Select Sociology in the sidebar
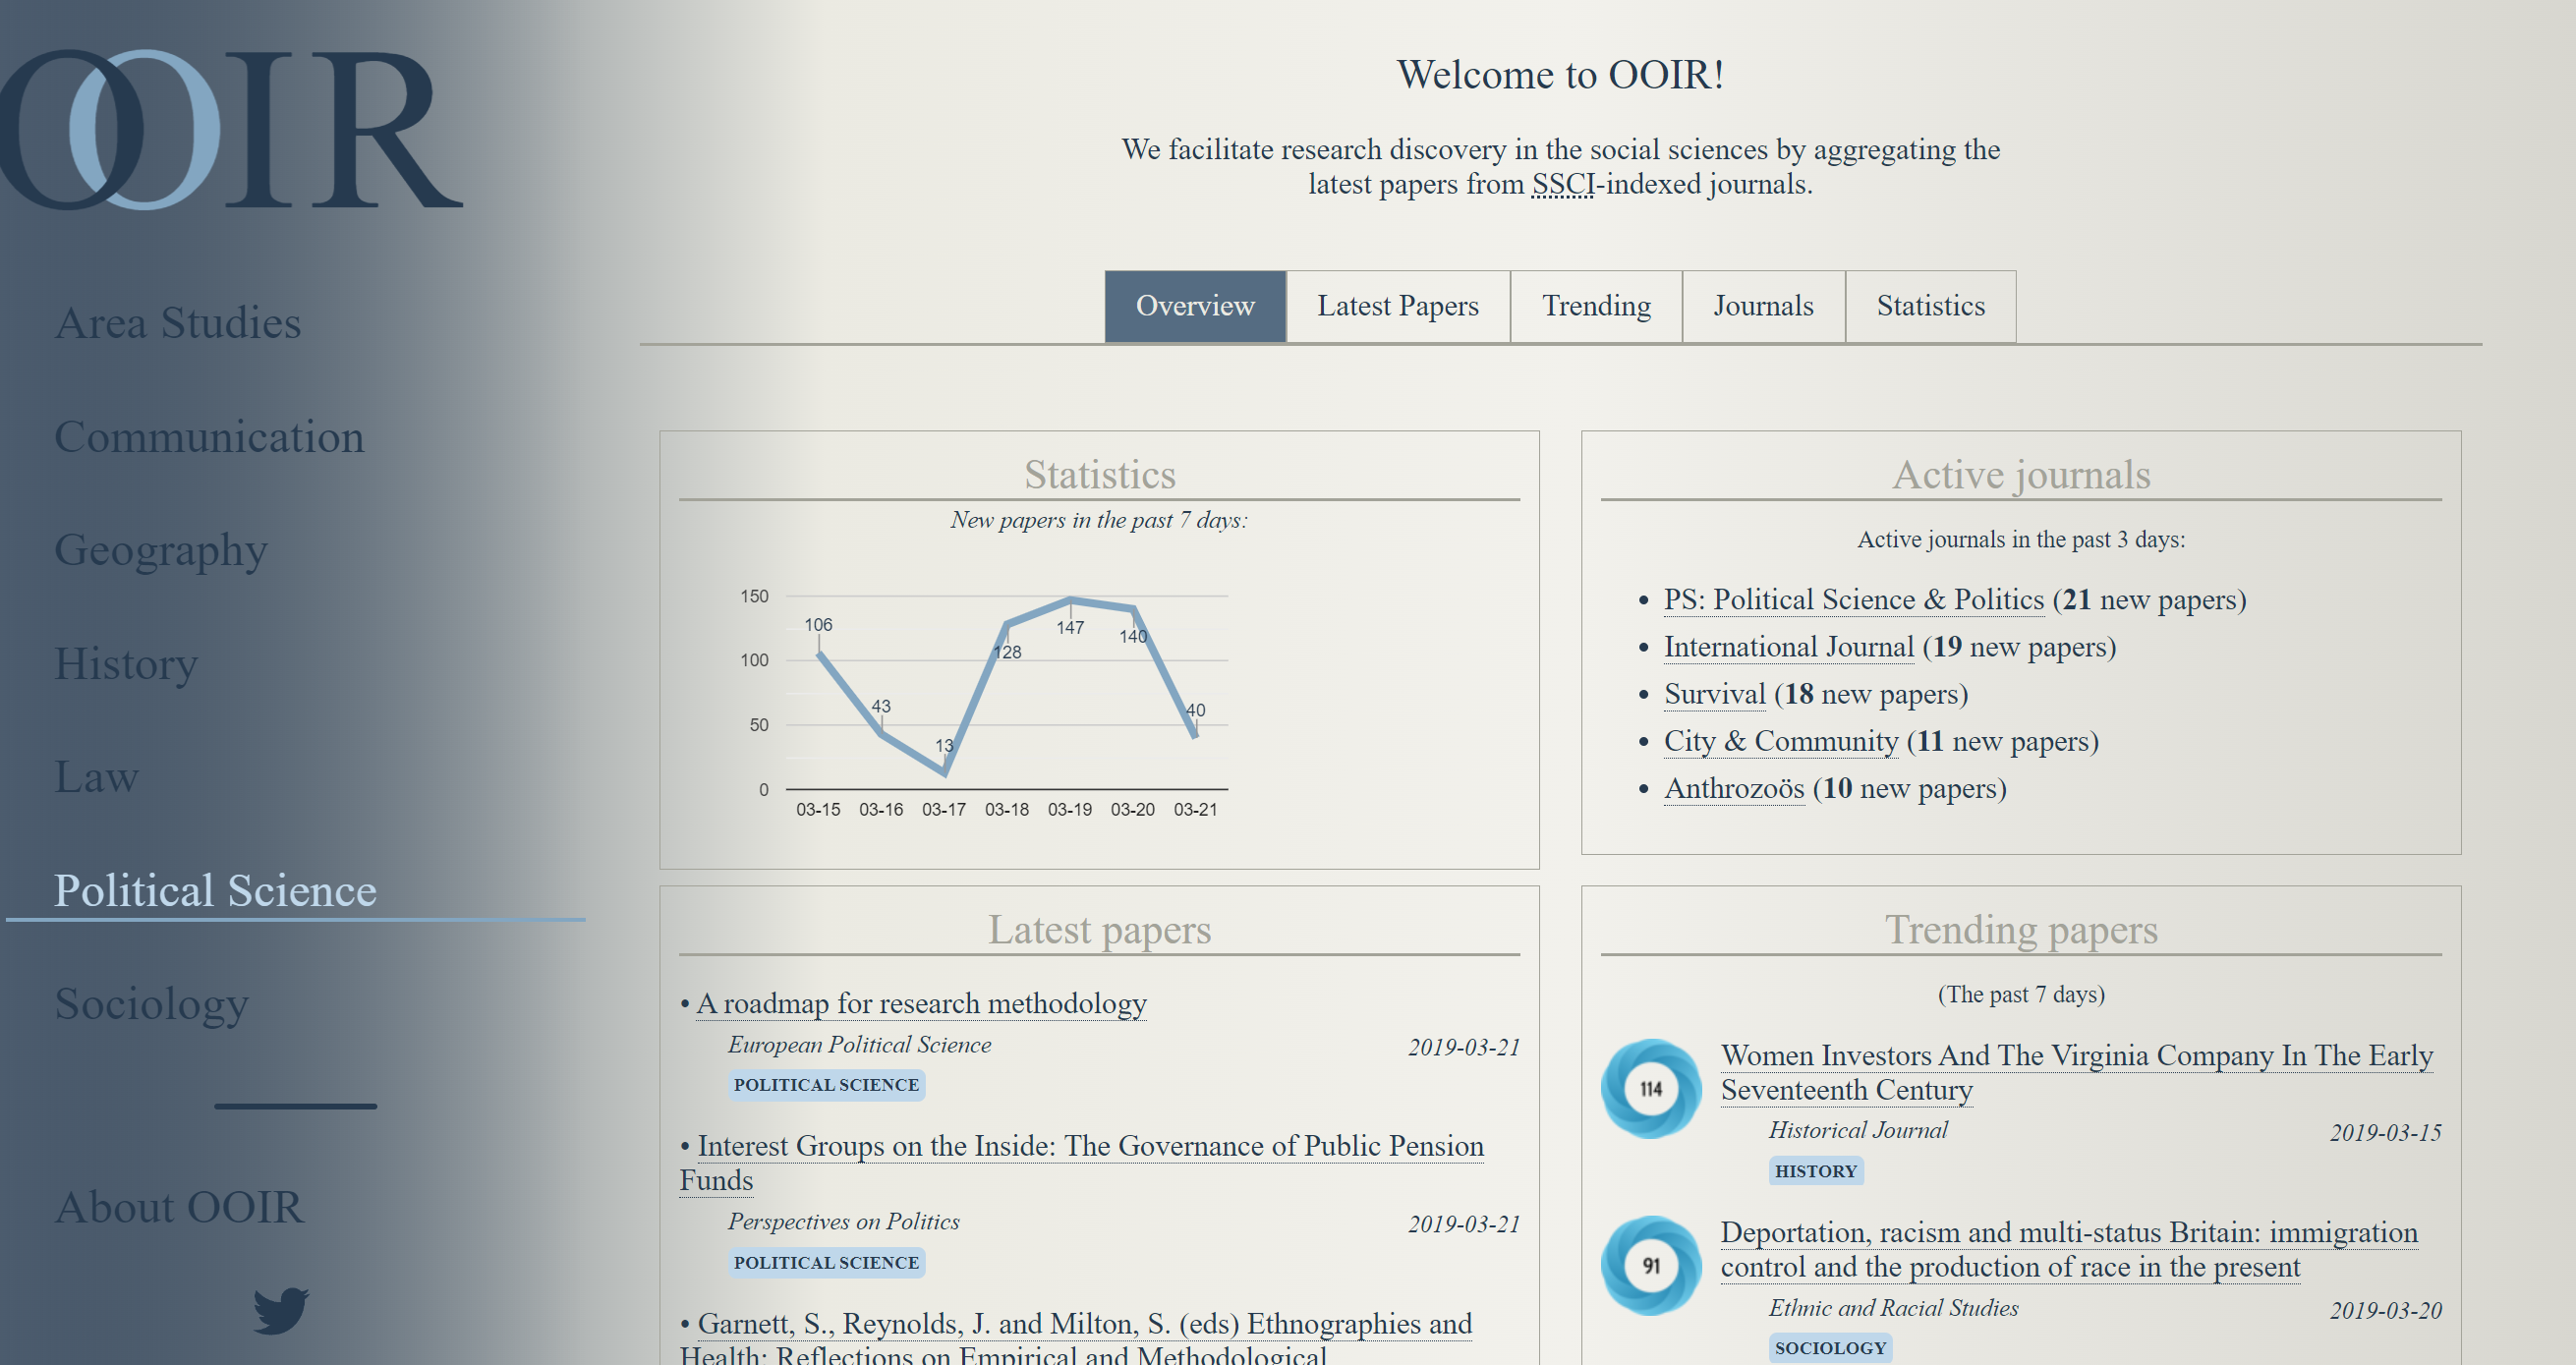The image size is (2576, 1365). pyautogui.click(x=151, y=1004)
